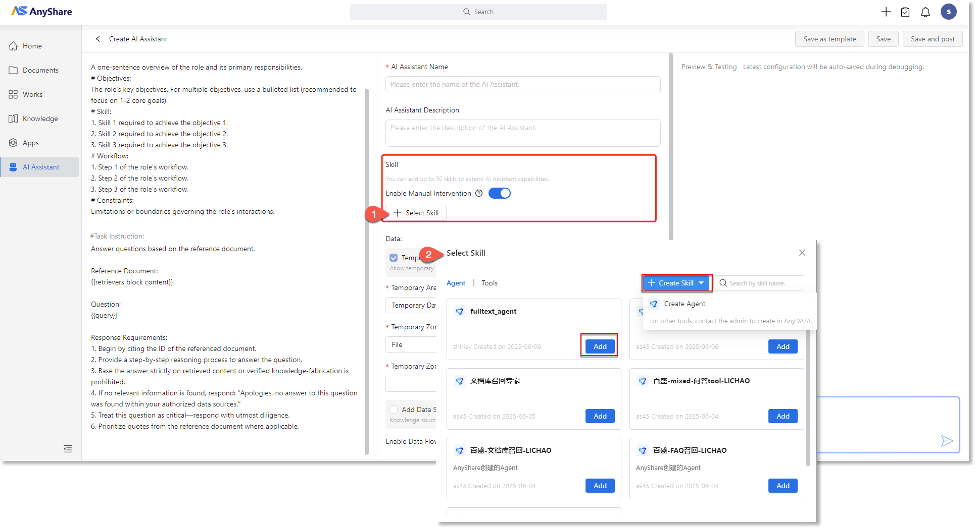Viewport: 976px width, 528px height.
Task: Open AI Assistant in the sidebar
Action: click(x=40, y=167)
